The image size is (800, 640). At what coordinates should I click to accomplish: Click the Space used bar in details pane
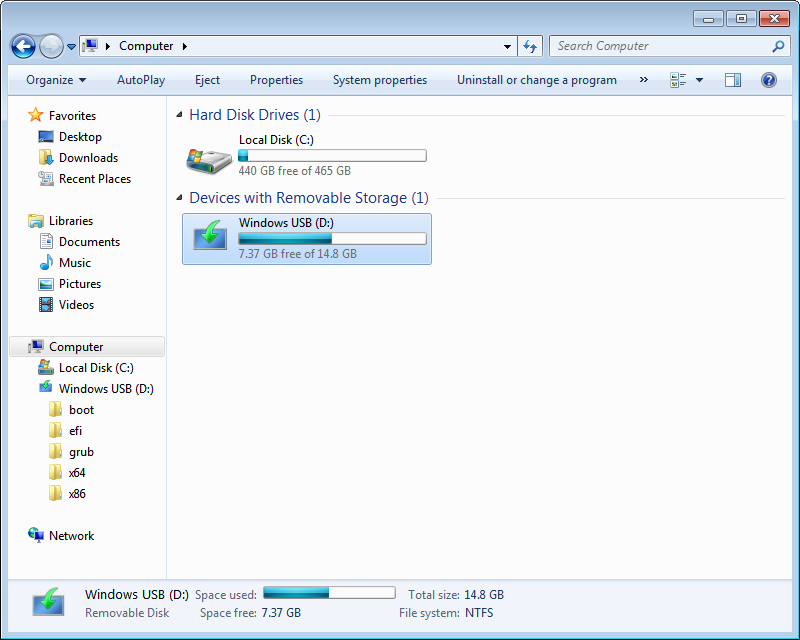(x=329, y=593)
